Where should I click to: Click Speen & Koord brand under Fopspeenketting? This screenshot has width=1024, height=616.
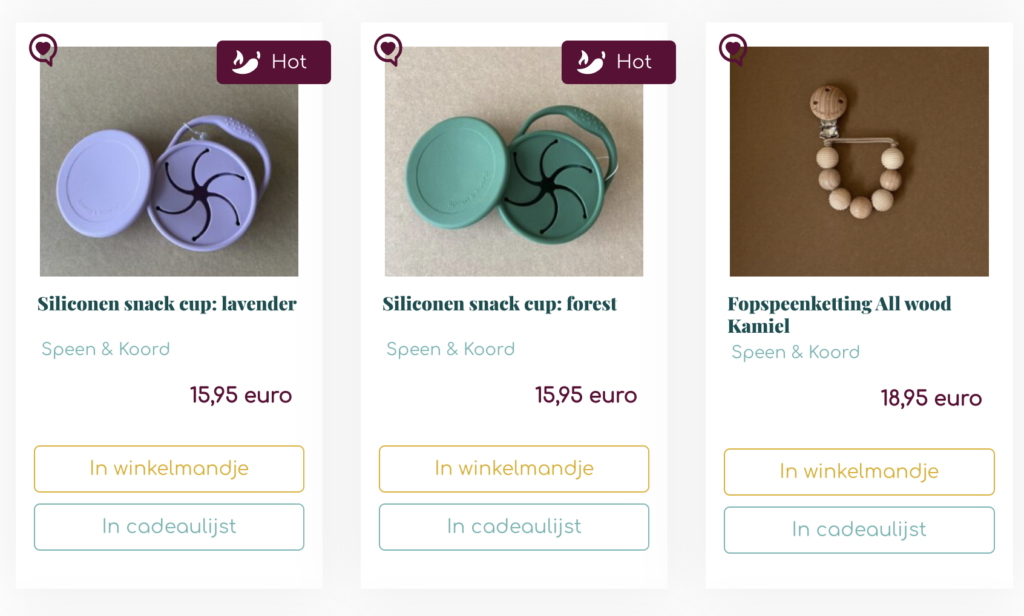click(x=795, y=353)
